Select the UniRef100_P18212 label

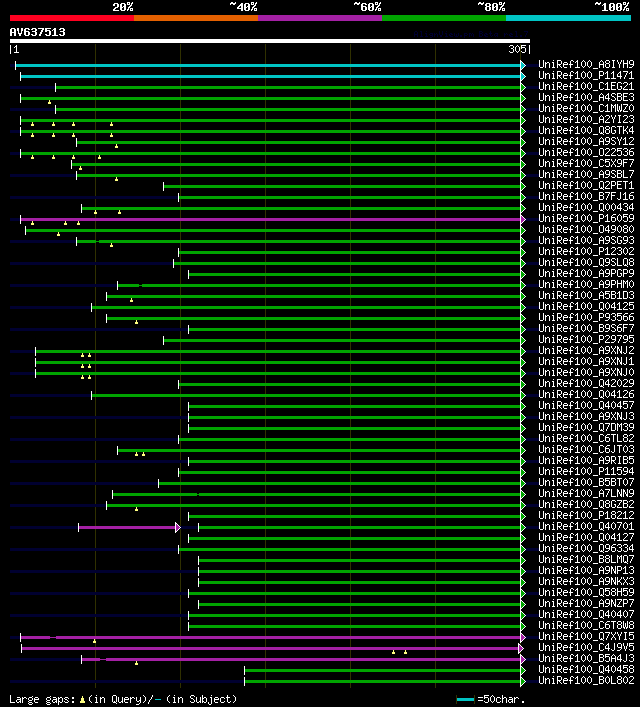click(586, 515)
